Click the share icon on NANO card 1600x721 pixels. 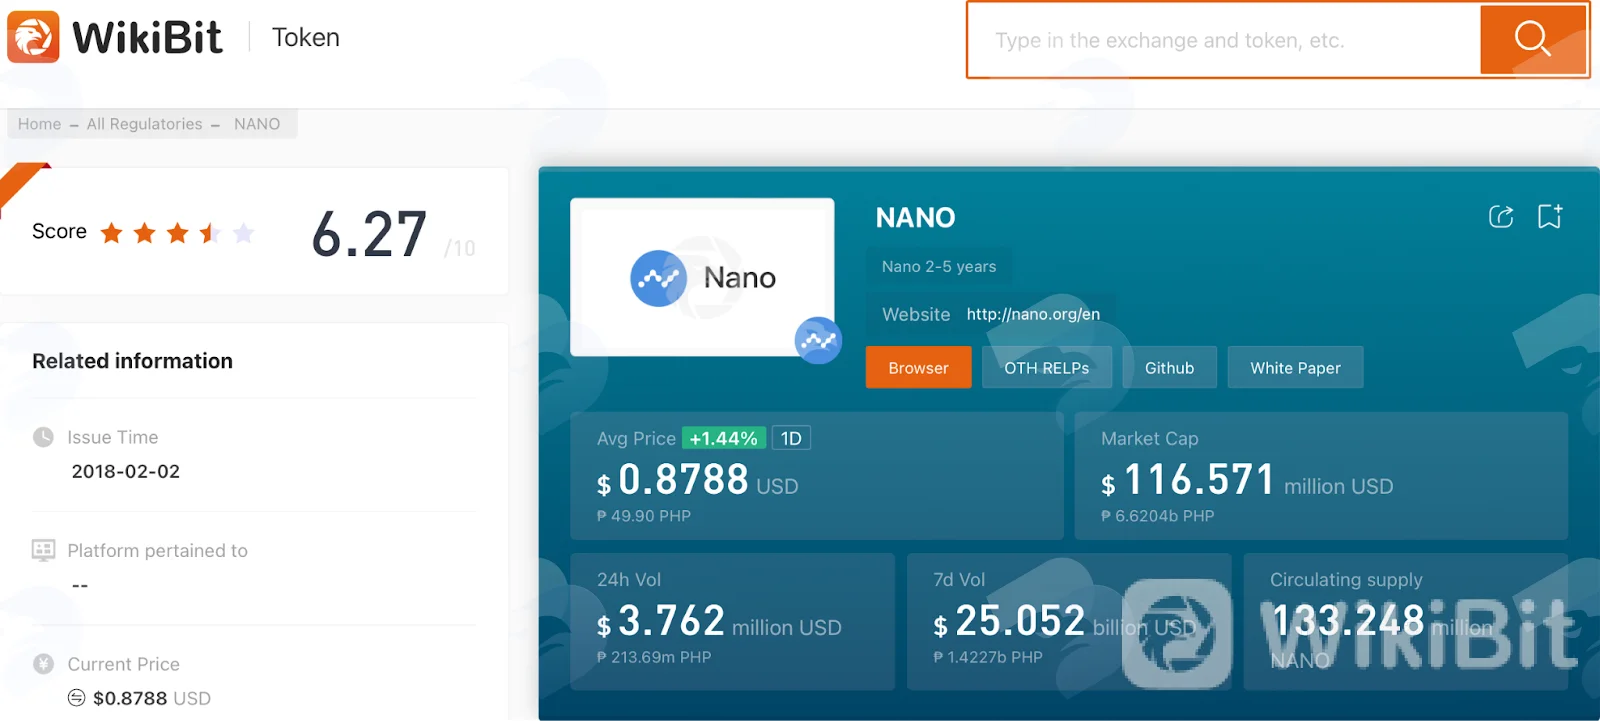(x=1501, y=216)
